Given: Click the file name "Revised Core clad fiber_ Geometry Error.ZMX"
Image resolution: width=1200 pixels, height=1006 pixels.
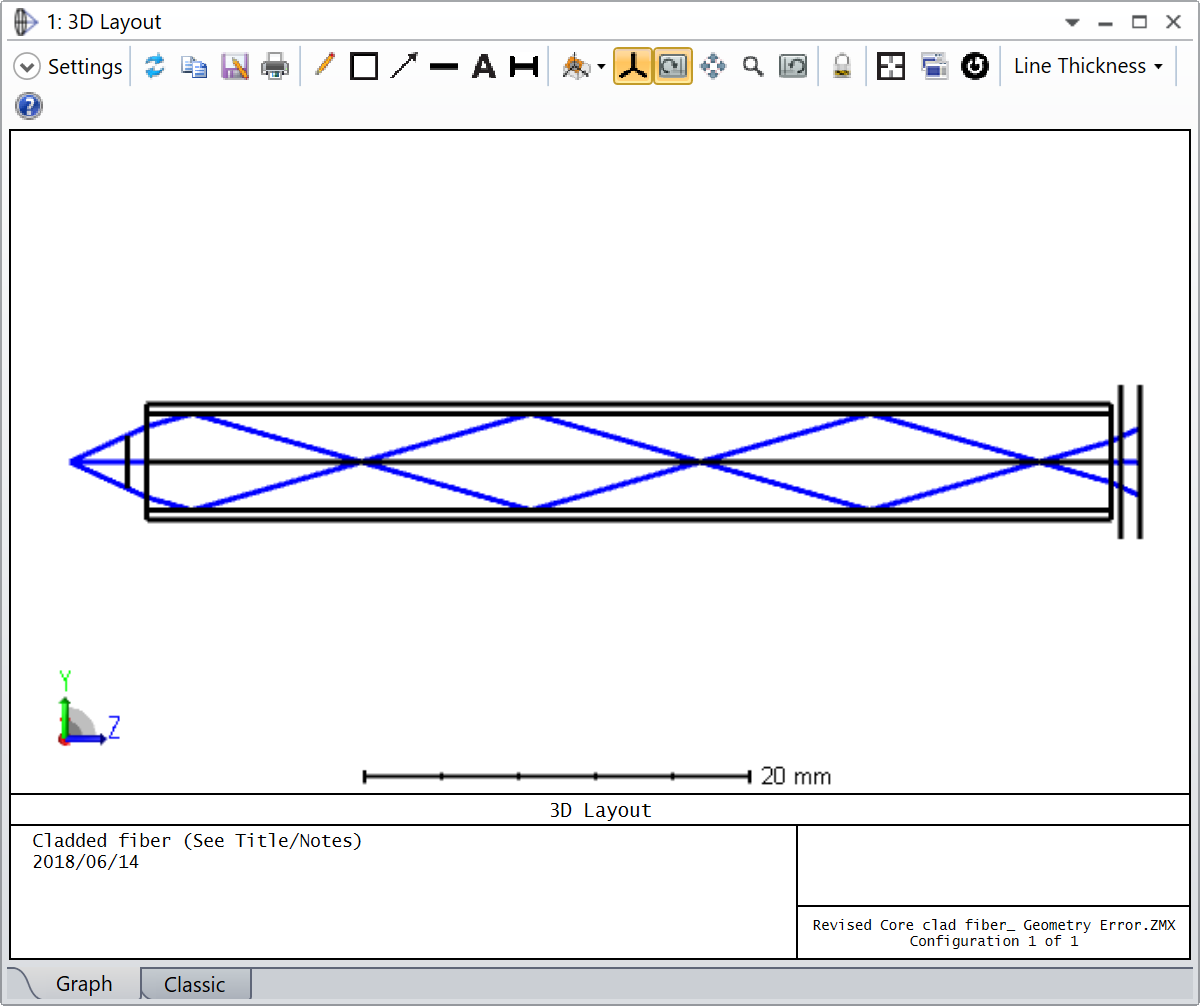Looking at the screenshot, I should 994,925.
